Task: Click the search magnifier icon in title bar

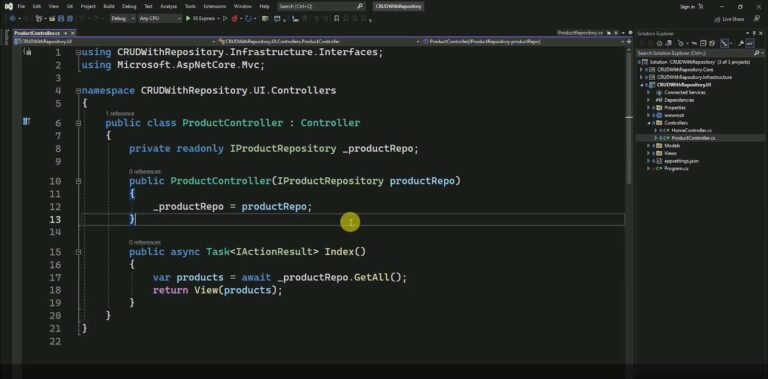Action: click(360, 7)
